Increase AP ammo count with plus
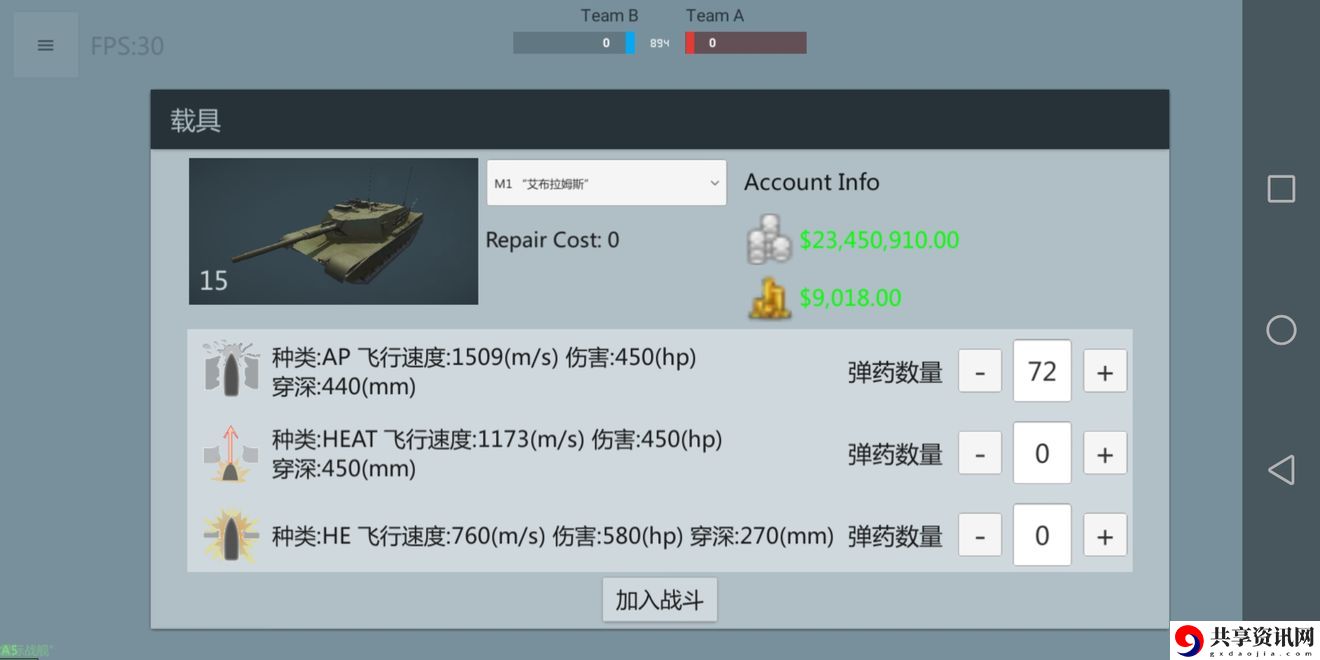1320x660 pixels. coord(1105,371)
